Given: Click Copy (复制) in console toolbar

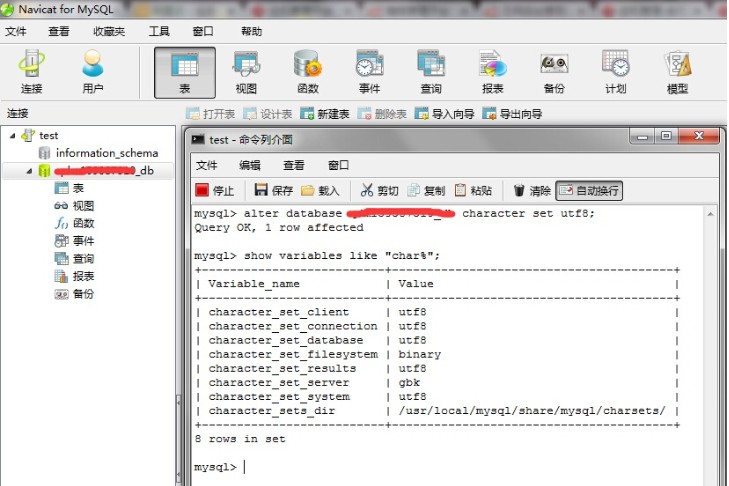Looking at the screenshot, I should pos(426,190).
